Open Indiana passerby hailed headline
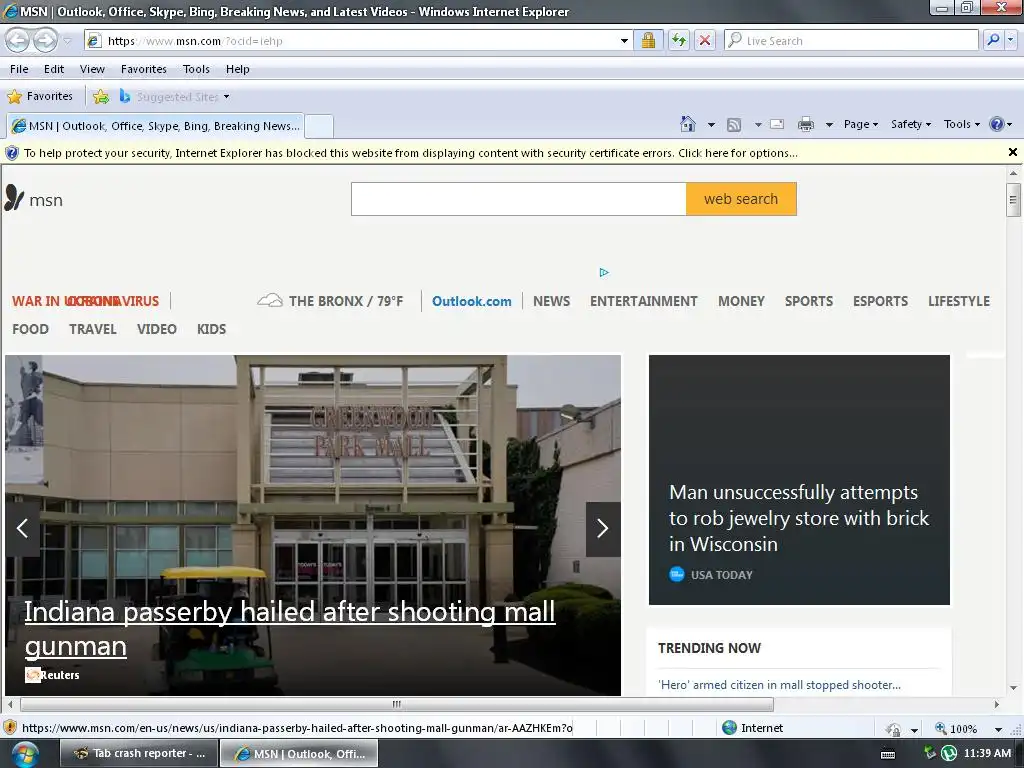This screenshot has height=768, width=1024. point(289,628)
